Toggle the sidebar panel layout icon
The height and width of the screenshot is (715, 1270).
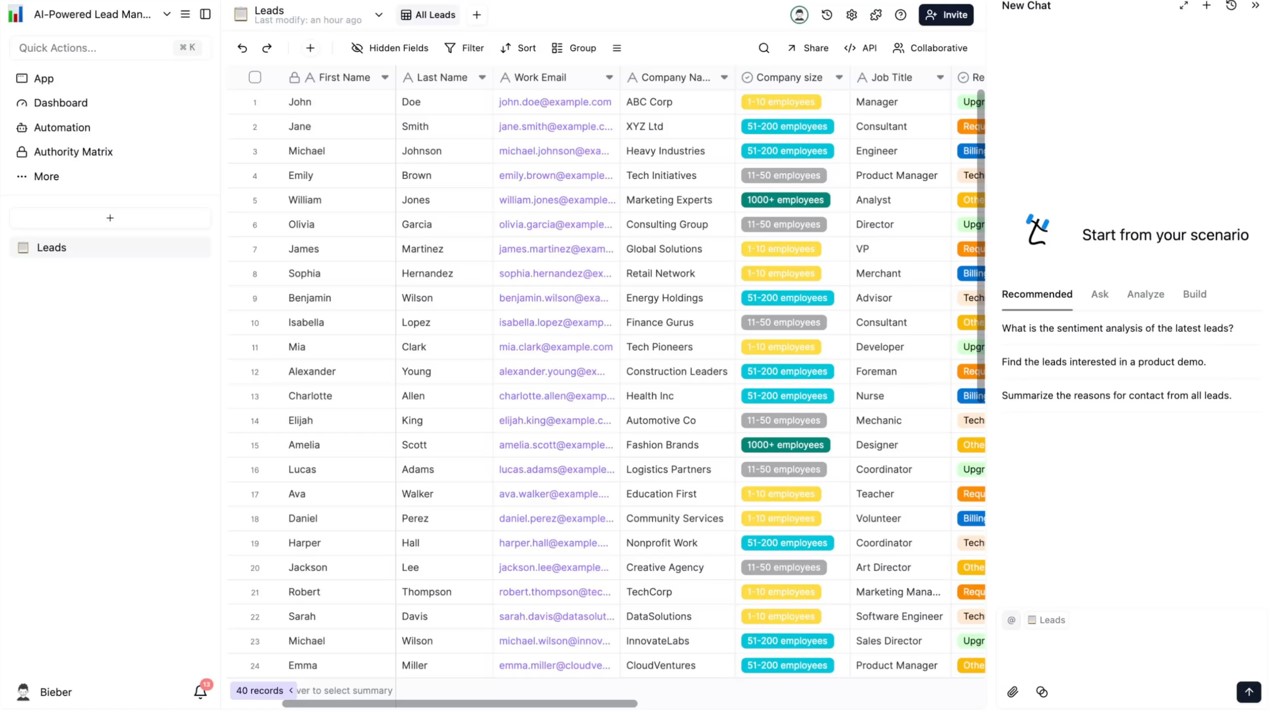point(205,15)
